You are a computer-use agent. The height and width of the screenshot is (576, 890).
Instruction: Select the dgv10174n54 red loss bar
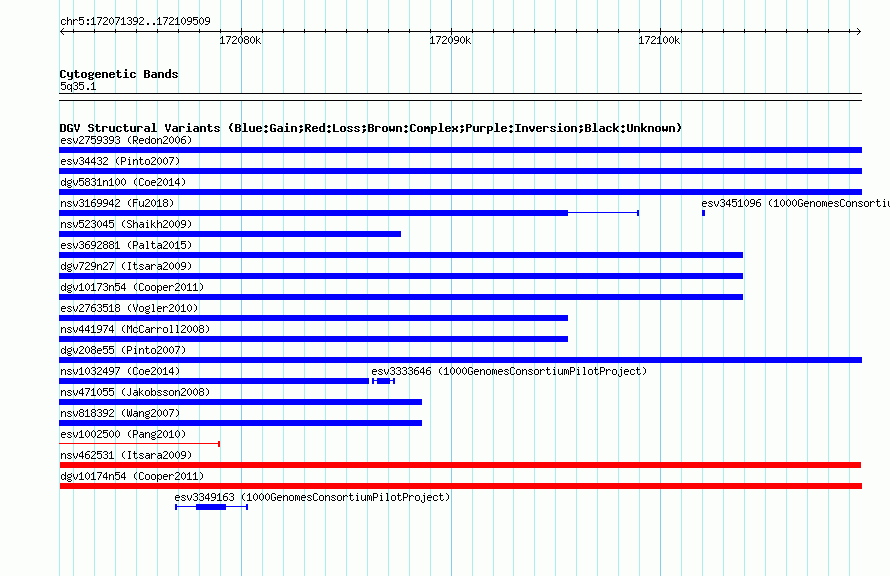(x=460, y=486)
